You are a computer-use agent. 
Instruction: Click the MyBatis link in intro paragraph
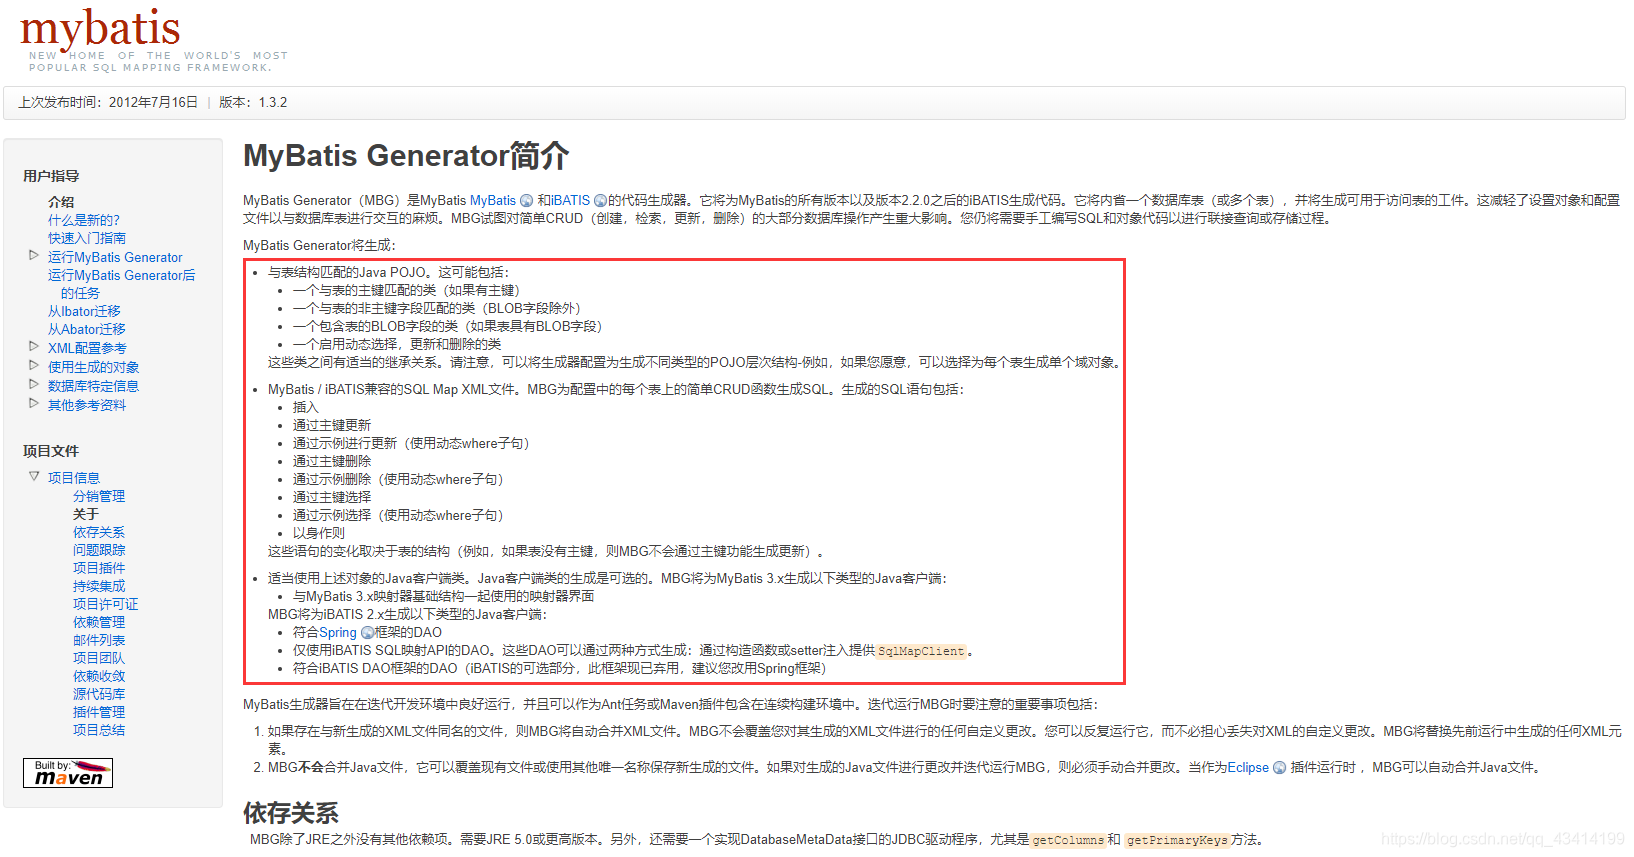pos(493,201)
